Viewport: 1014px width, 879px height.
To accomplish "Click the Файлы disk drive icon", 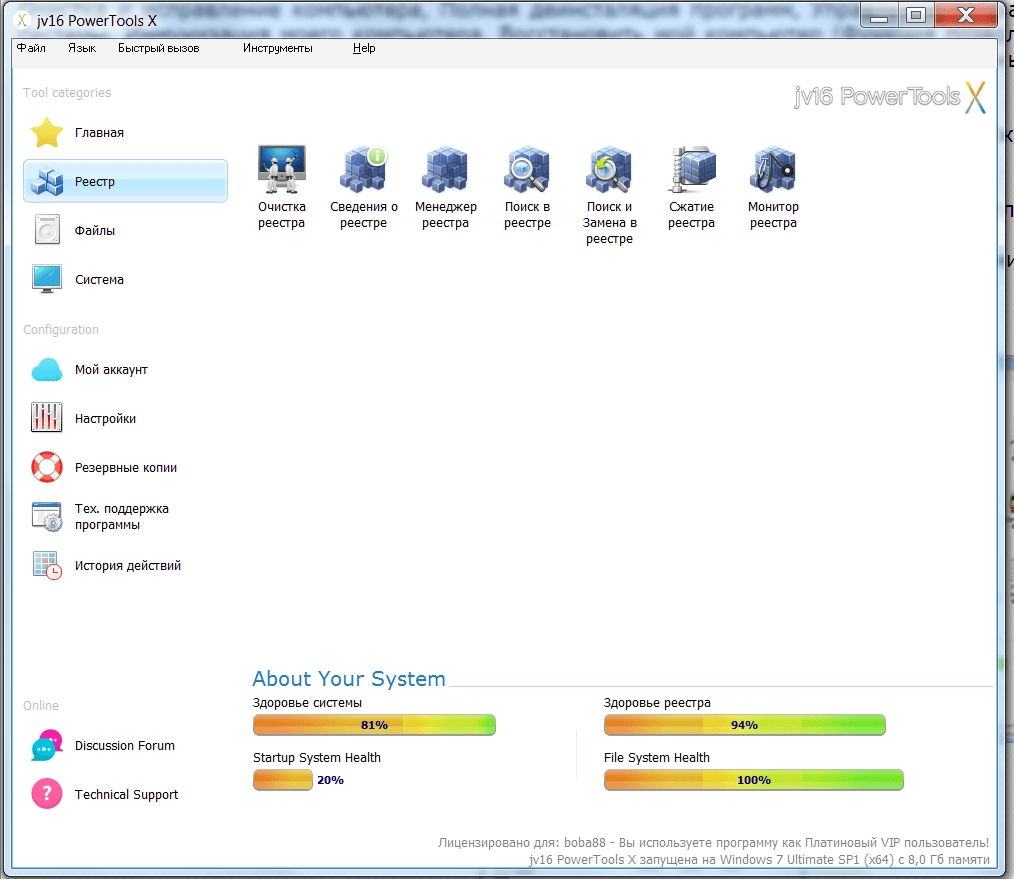I will [47, 230].
